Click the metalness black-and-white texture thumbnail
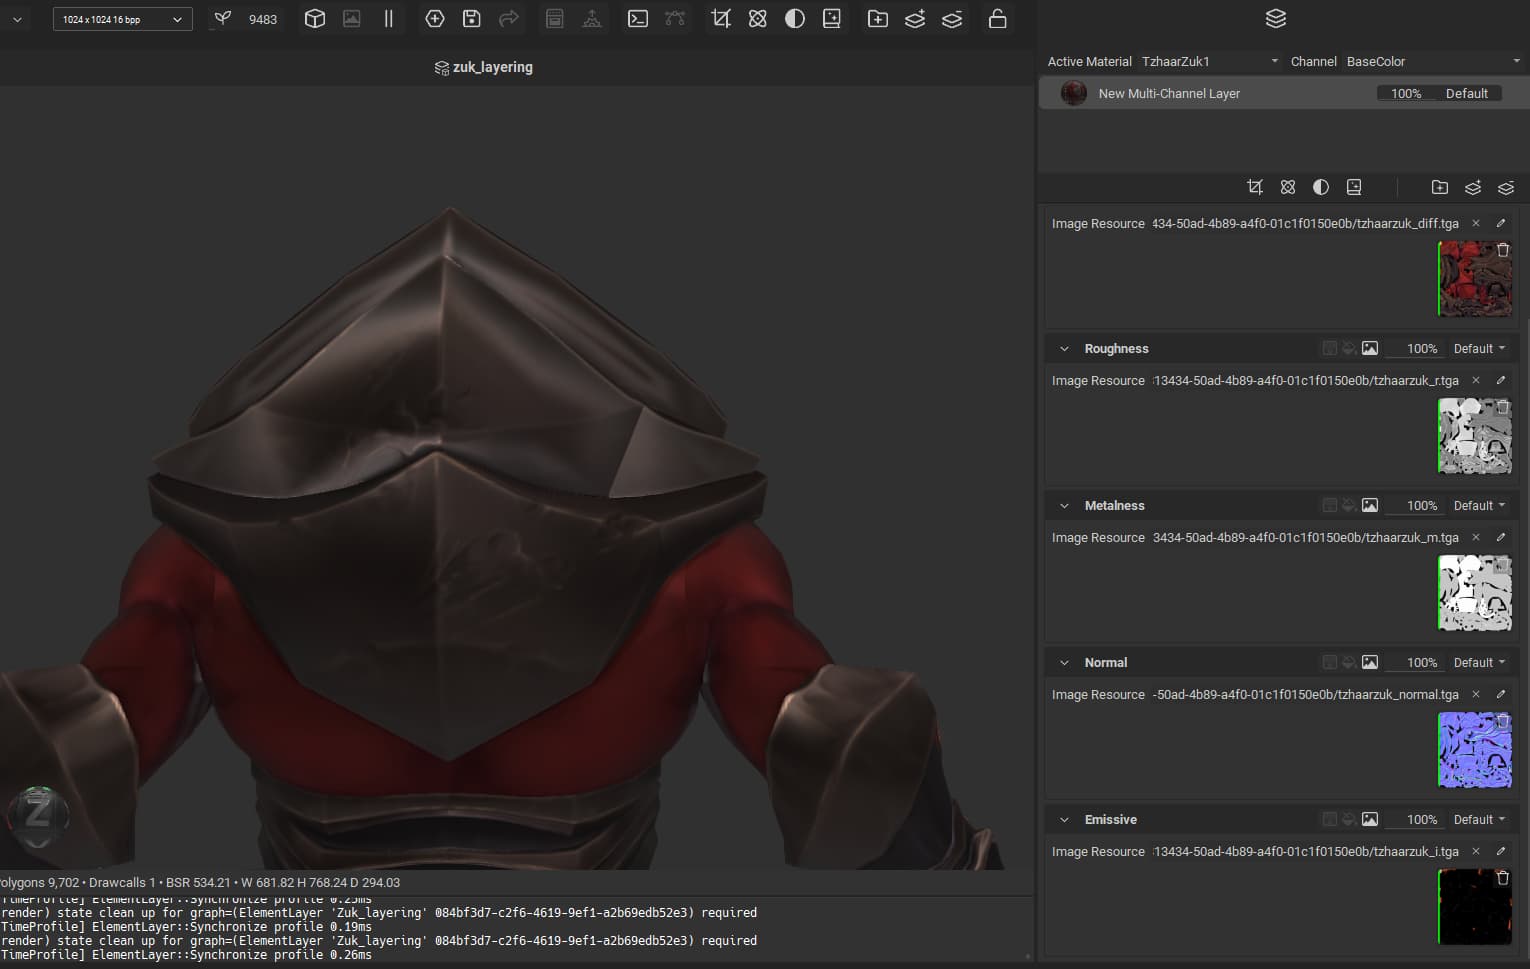The height and width of the screenshot is (969, 1530). point(1474,592)
